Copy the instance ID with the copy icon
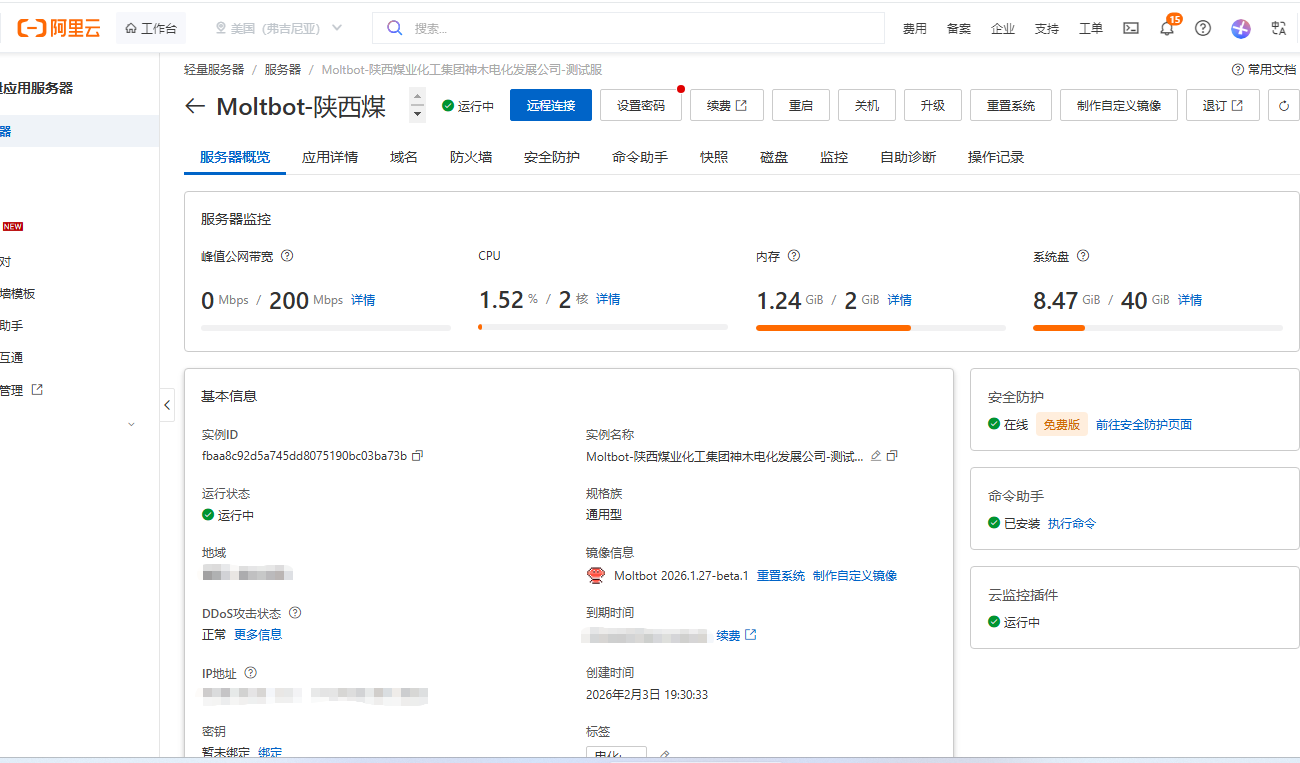 point(418,456)
